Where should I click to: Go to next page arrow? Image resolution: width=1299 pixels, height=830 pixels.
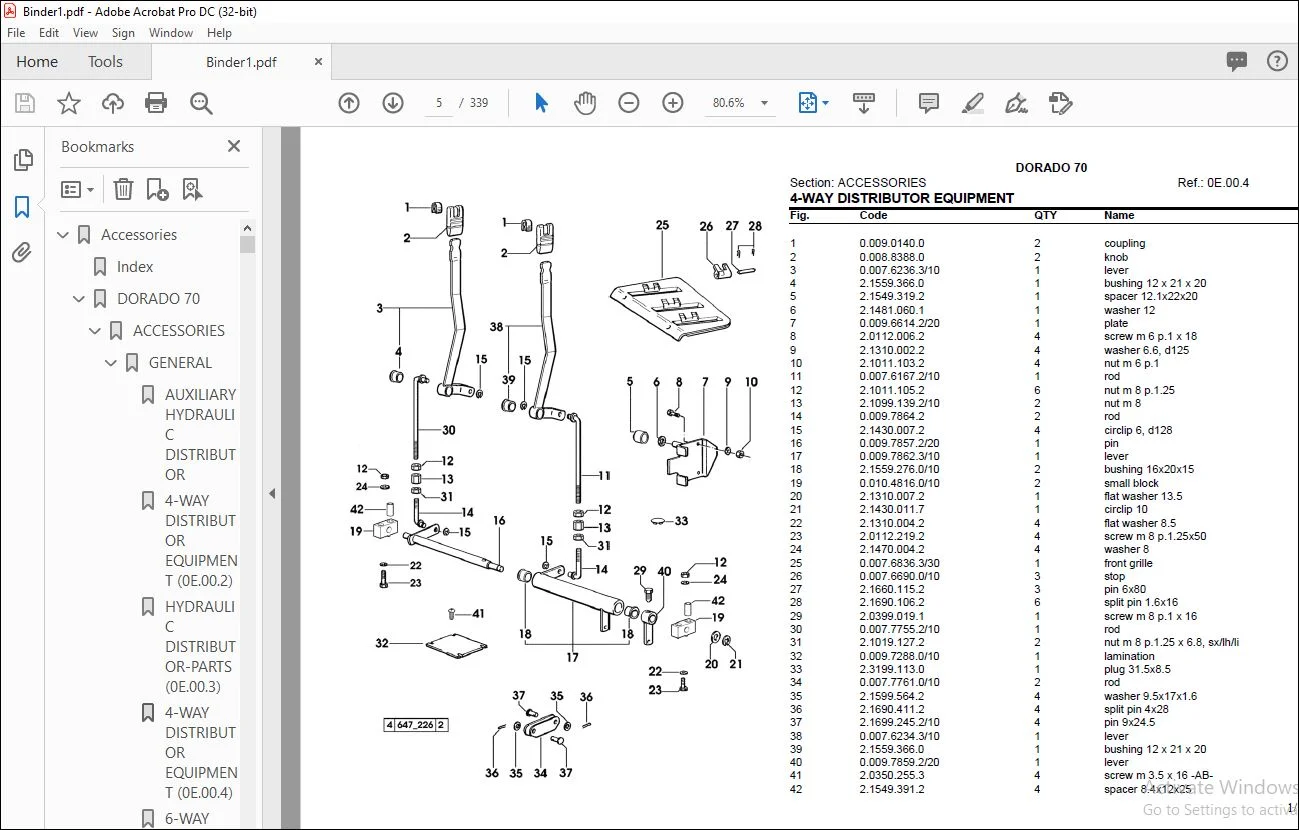[393, 103]
